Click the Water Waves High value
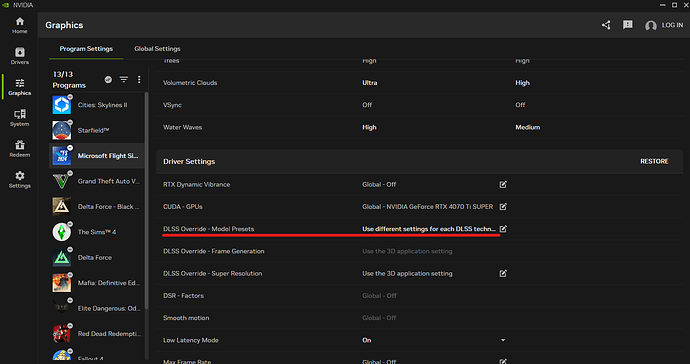 pyautogui.click(x=369, y=127)
